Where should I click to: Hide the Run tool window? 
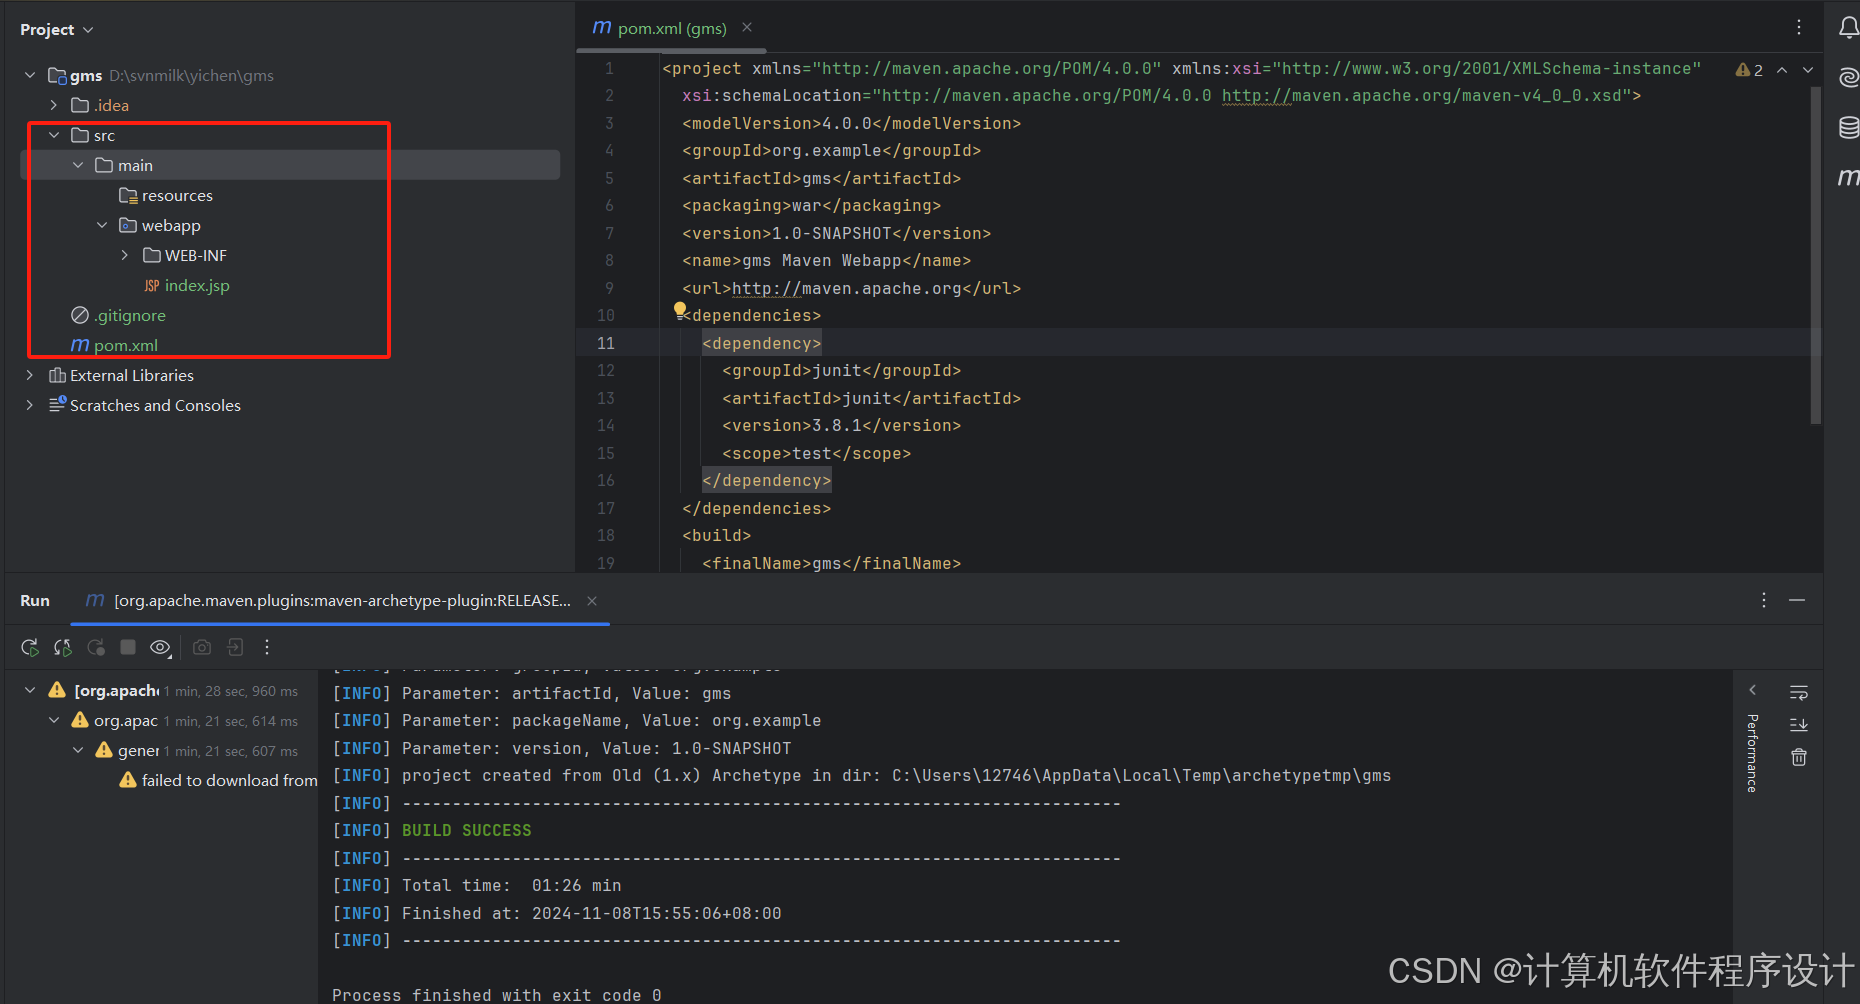1797,600
